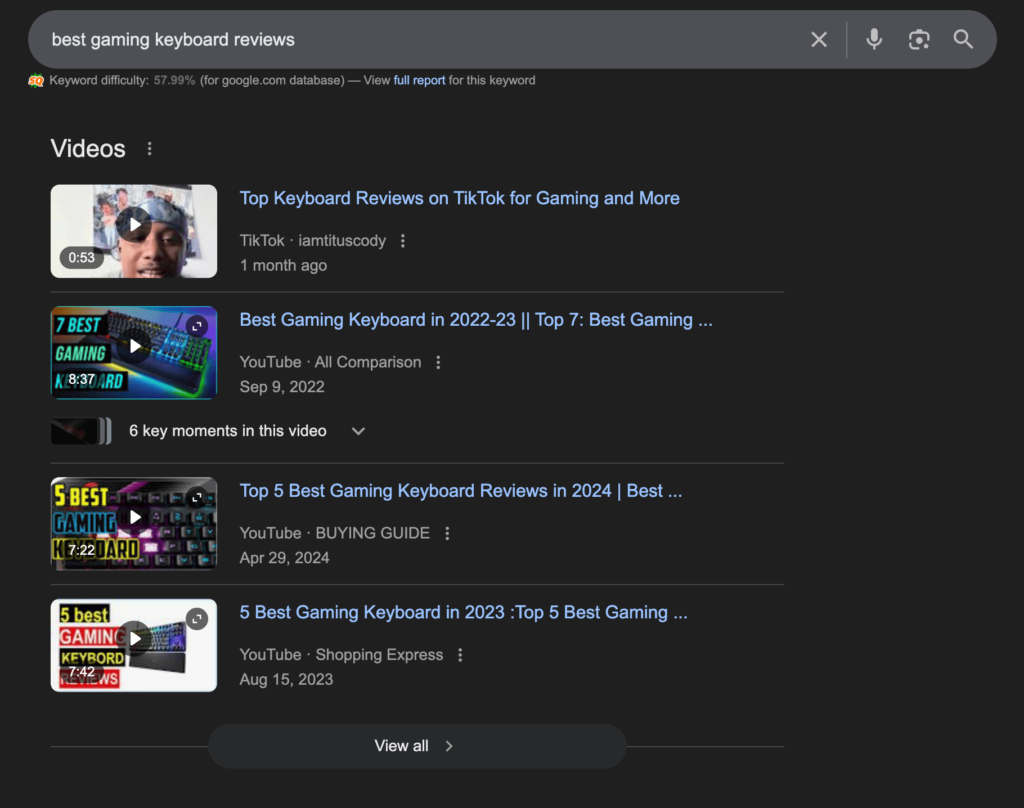The height and width of the screenshot is (808, 1024).
Task: Clear the search box with the X icon
Action: (x=819, y=40)
